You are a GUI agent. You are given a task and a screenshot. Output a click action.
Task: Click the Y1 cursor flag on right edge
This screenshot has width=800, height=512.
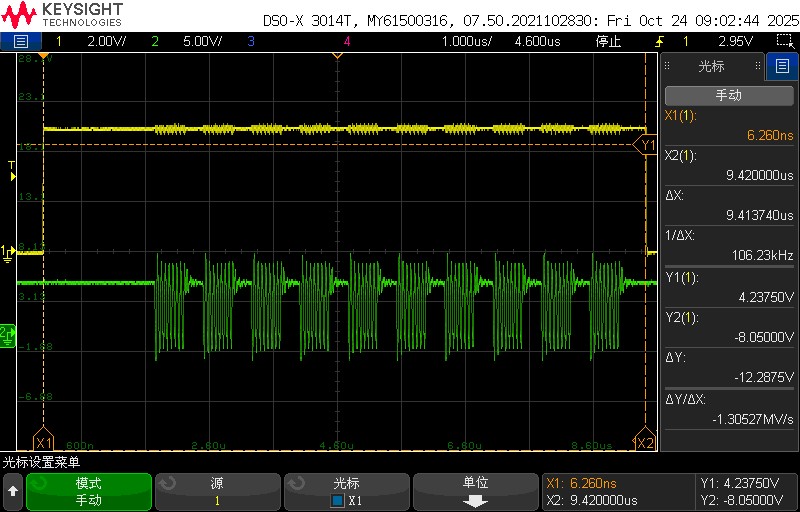tap(646, 146)
